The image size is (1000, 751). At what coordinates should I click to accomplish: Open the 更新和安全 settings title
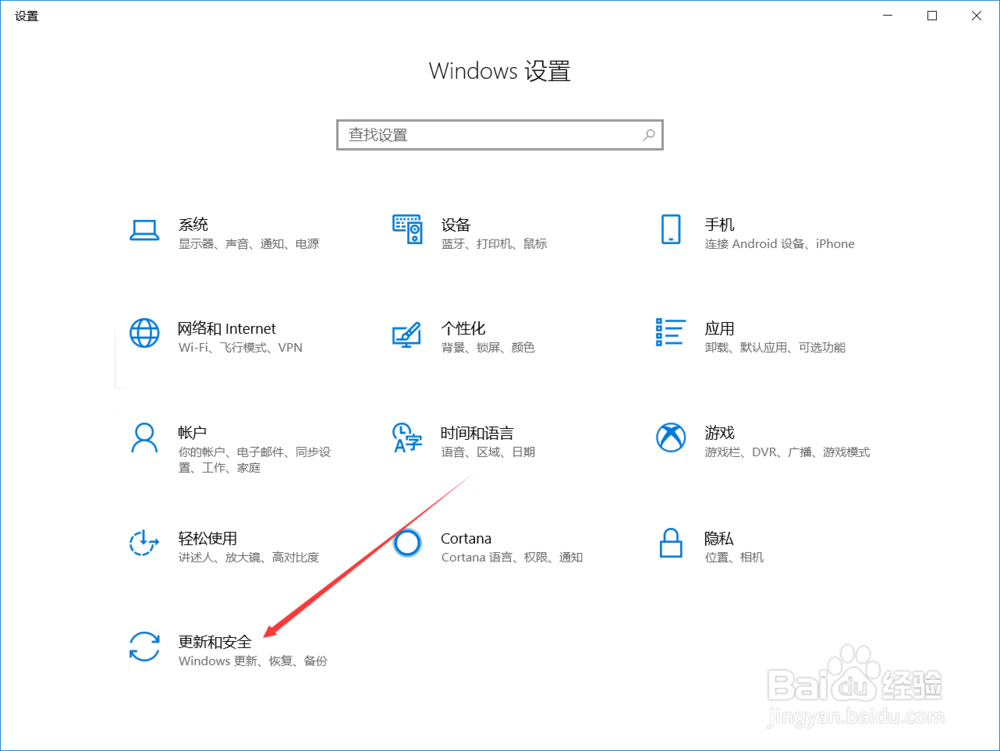215,642
